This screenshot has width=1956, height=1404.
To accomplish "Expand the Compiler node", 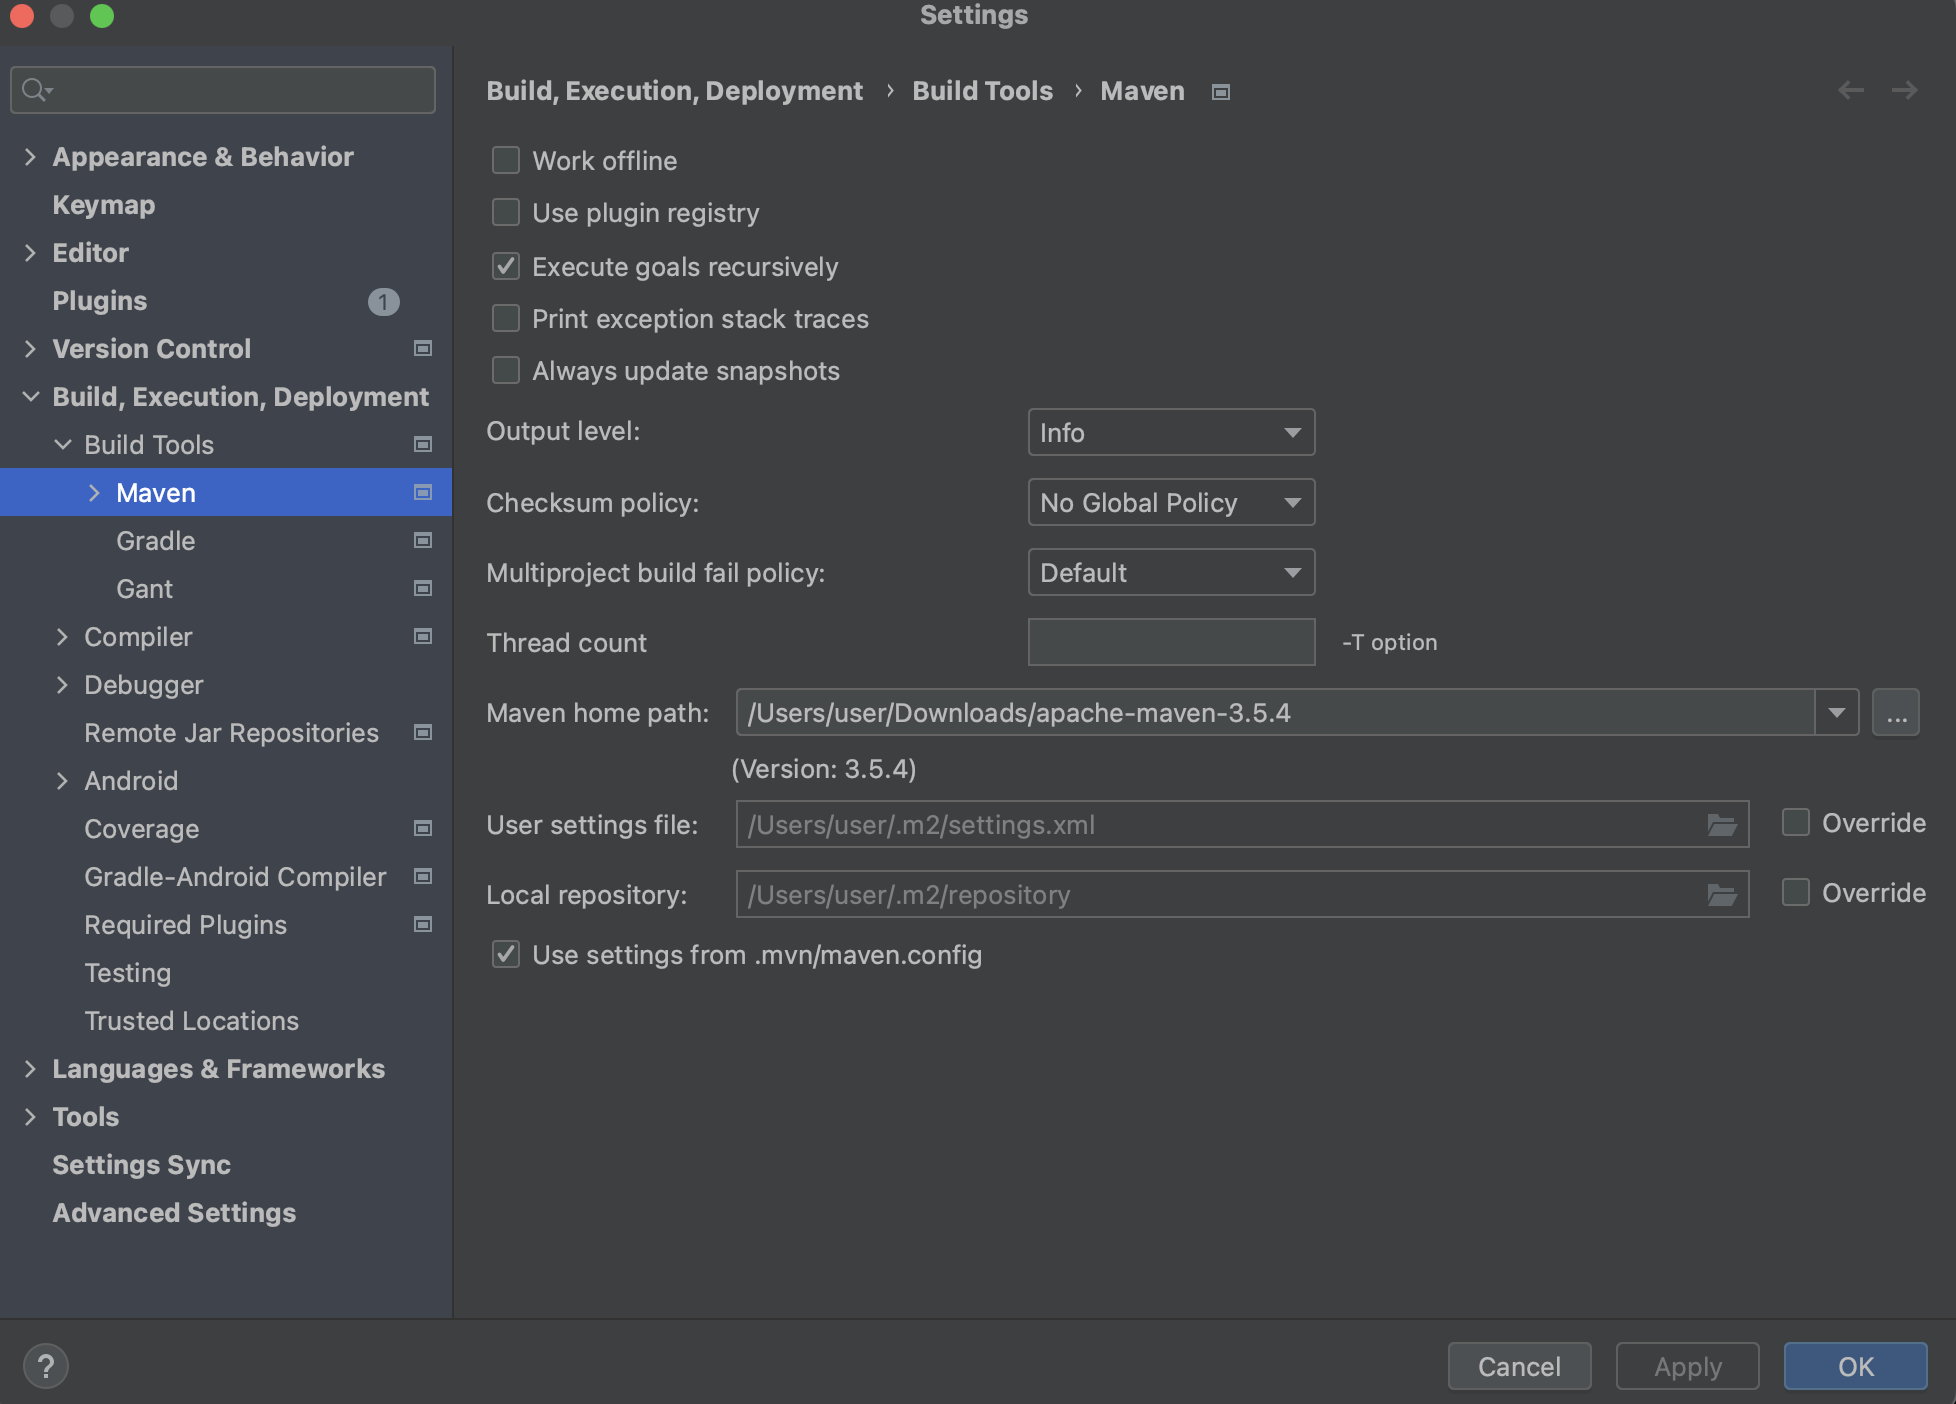I will (62, 637).
